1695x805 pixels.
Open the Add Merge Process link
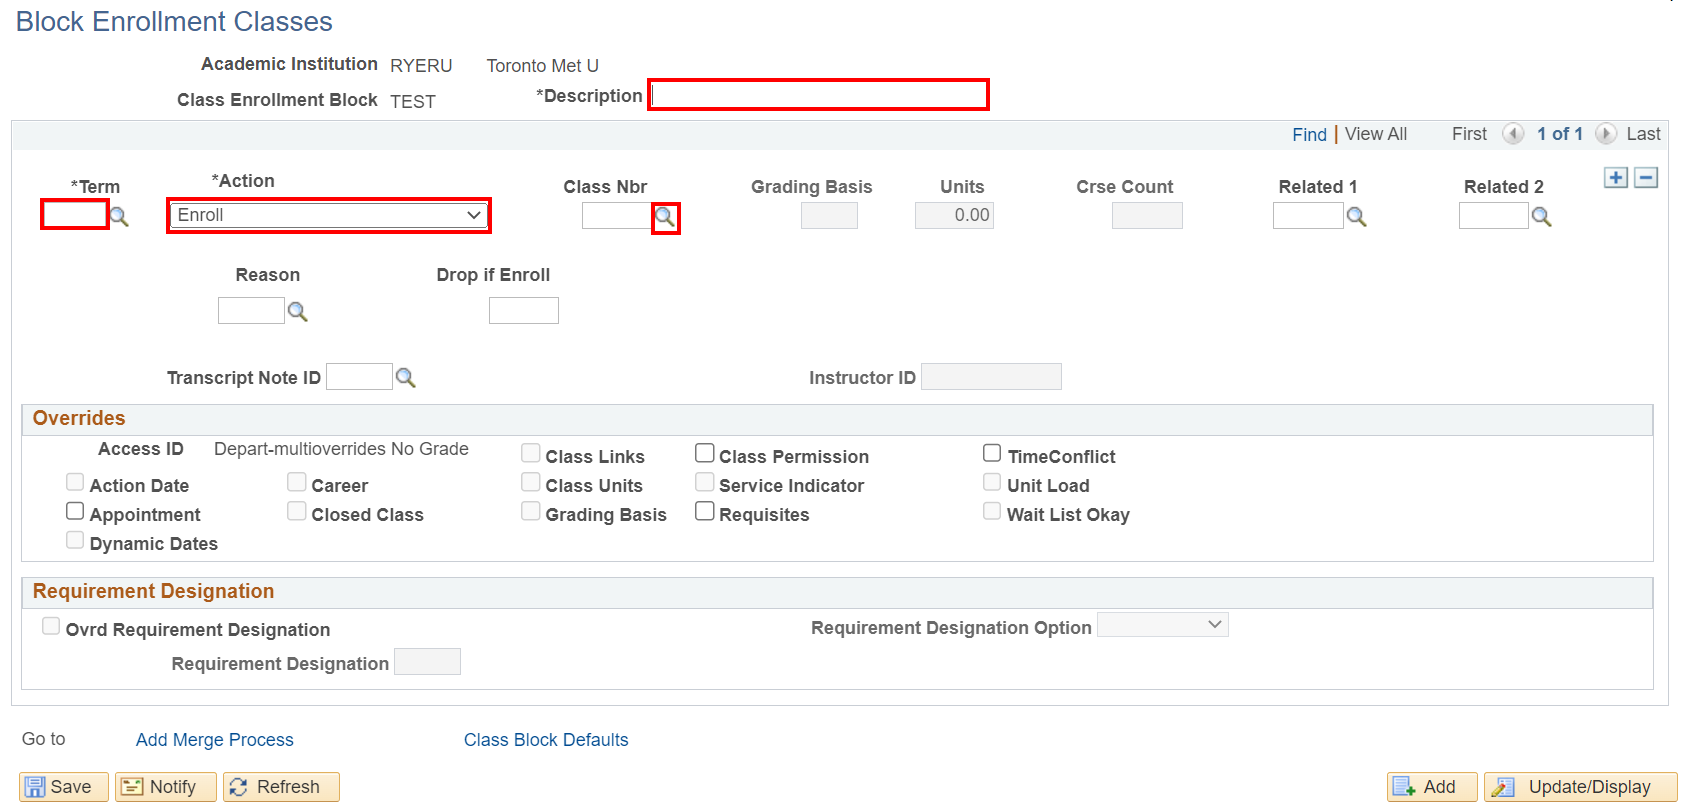(x=215, y=740)
